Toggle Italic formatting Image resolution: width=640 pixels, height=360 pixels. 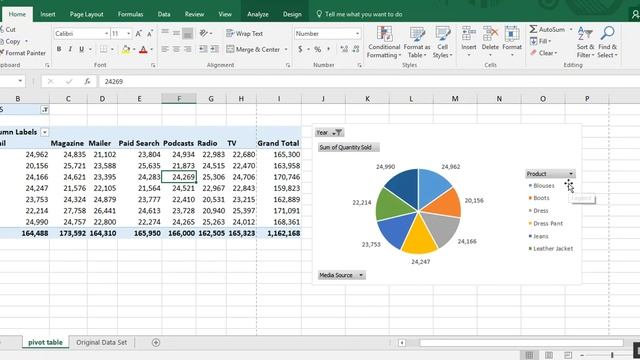point(70,49)
